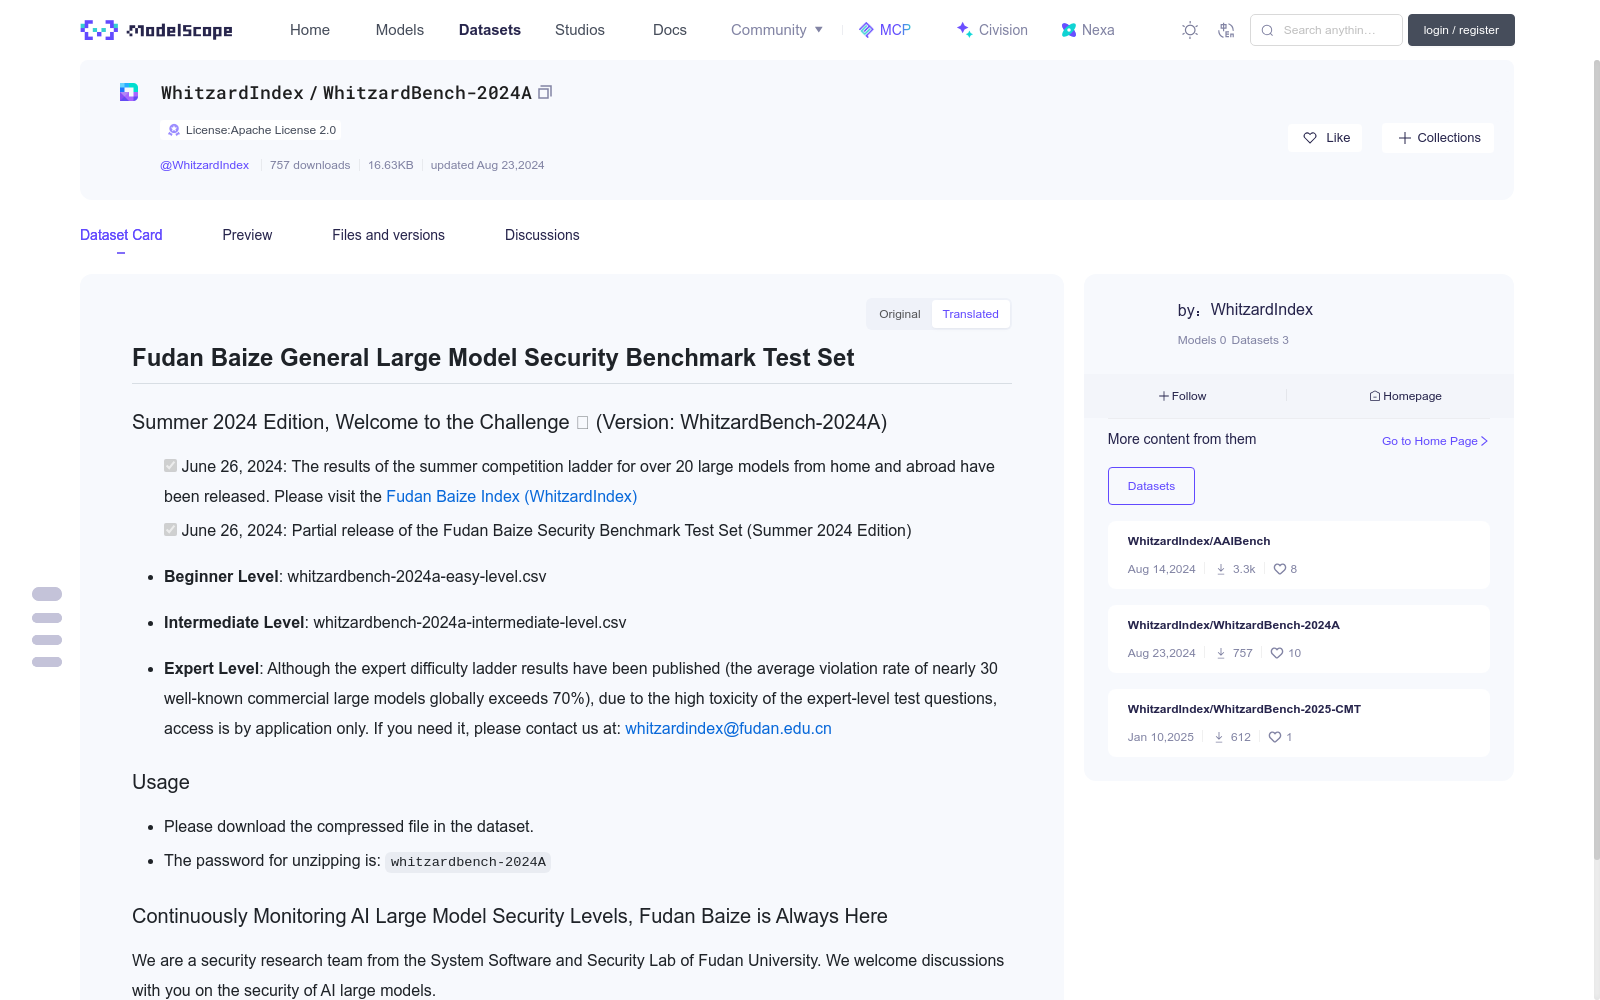Open the floating table of contents bars
The width and height of the screenshot is (1600, 1000).
[47, 628]
